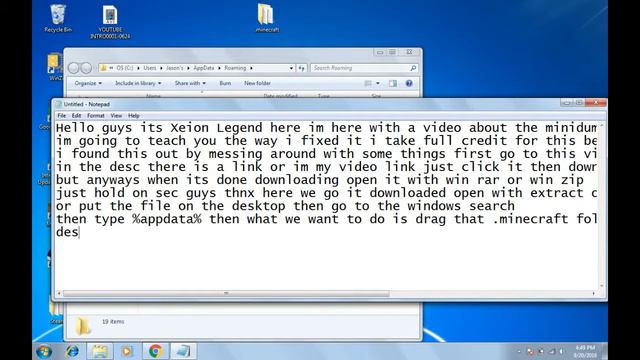Click the Notepad icon in the title bar
Image resolution: width=640 pixels, height=360 pixels.
tap(58, 104)
